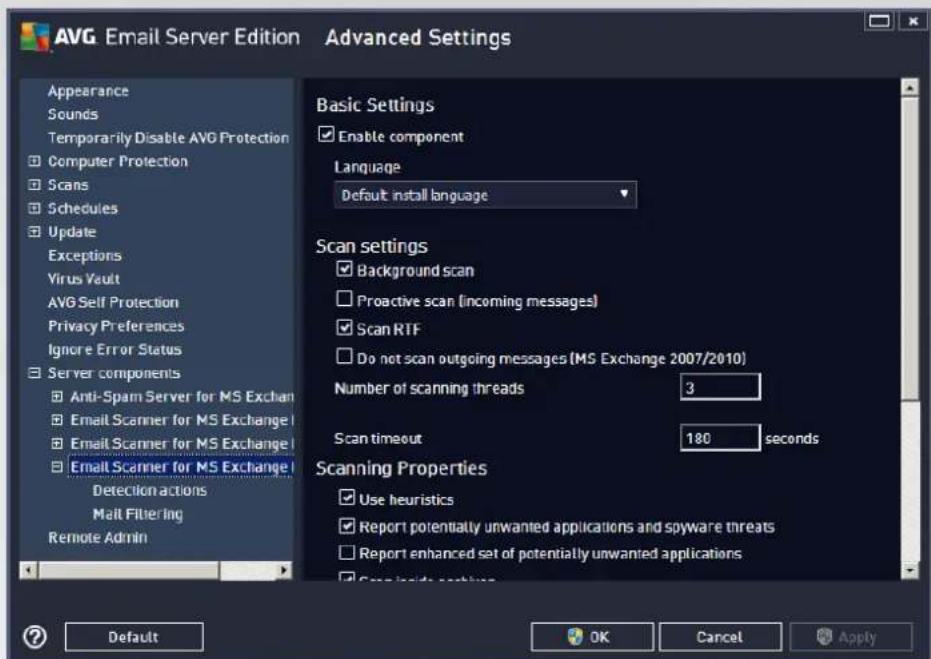Click Number of scanning threads field

720,387
